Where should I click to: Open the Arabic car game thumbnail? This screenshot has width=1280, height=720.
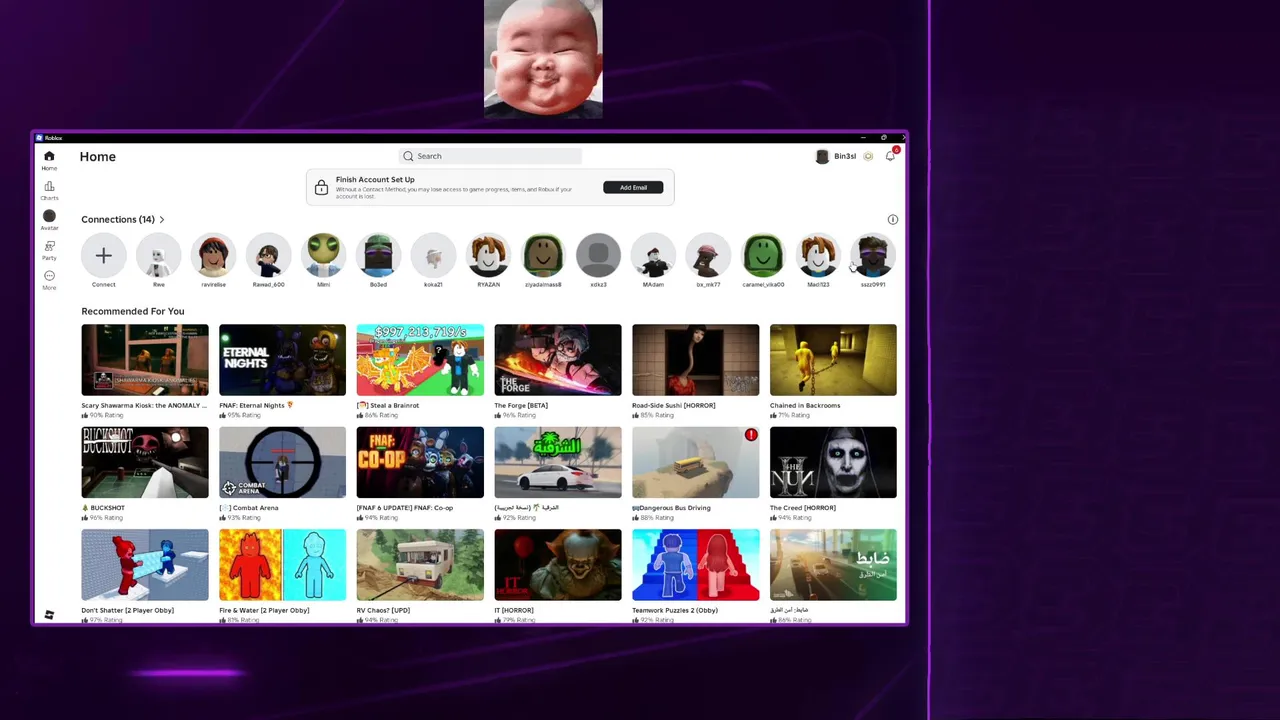(558, 462)
